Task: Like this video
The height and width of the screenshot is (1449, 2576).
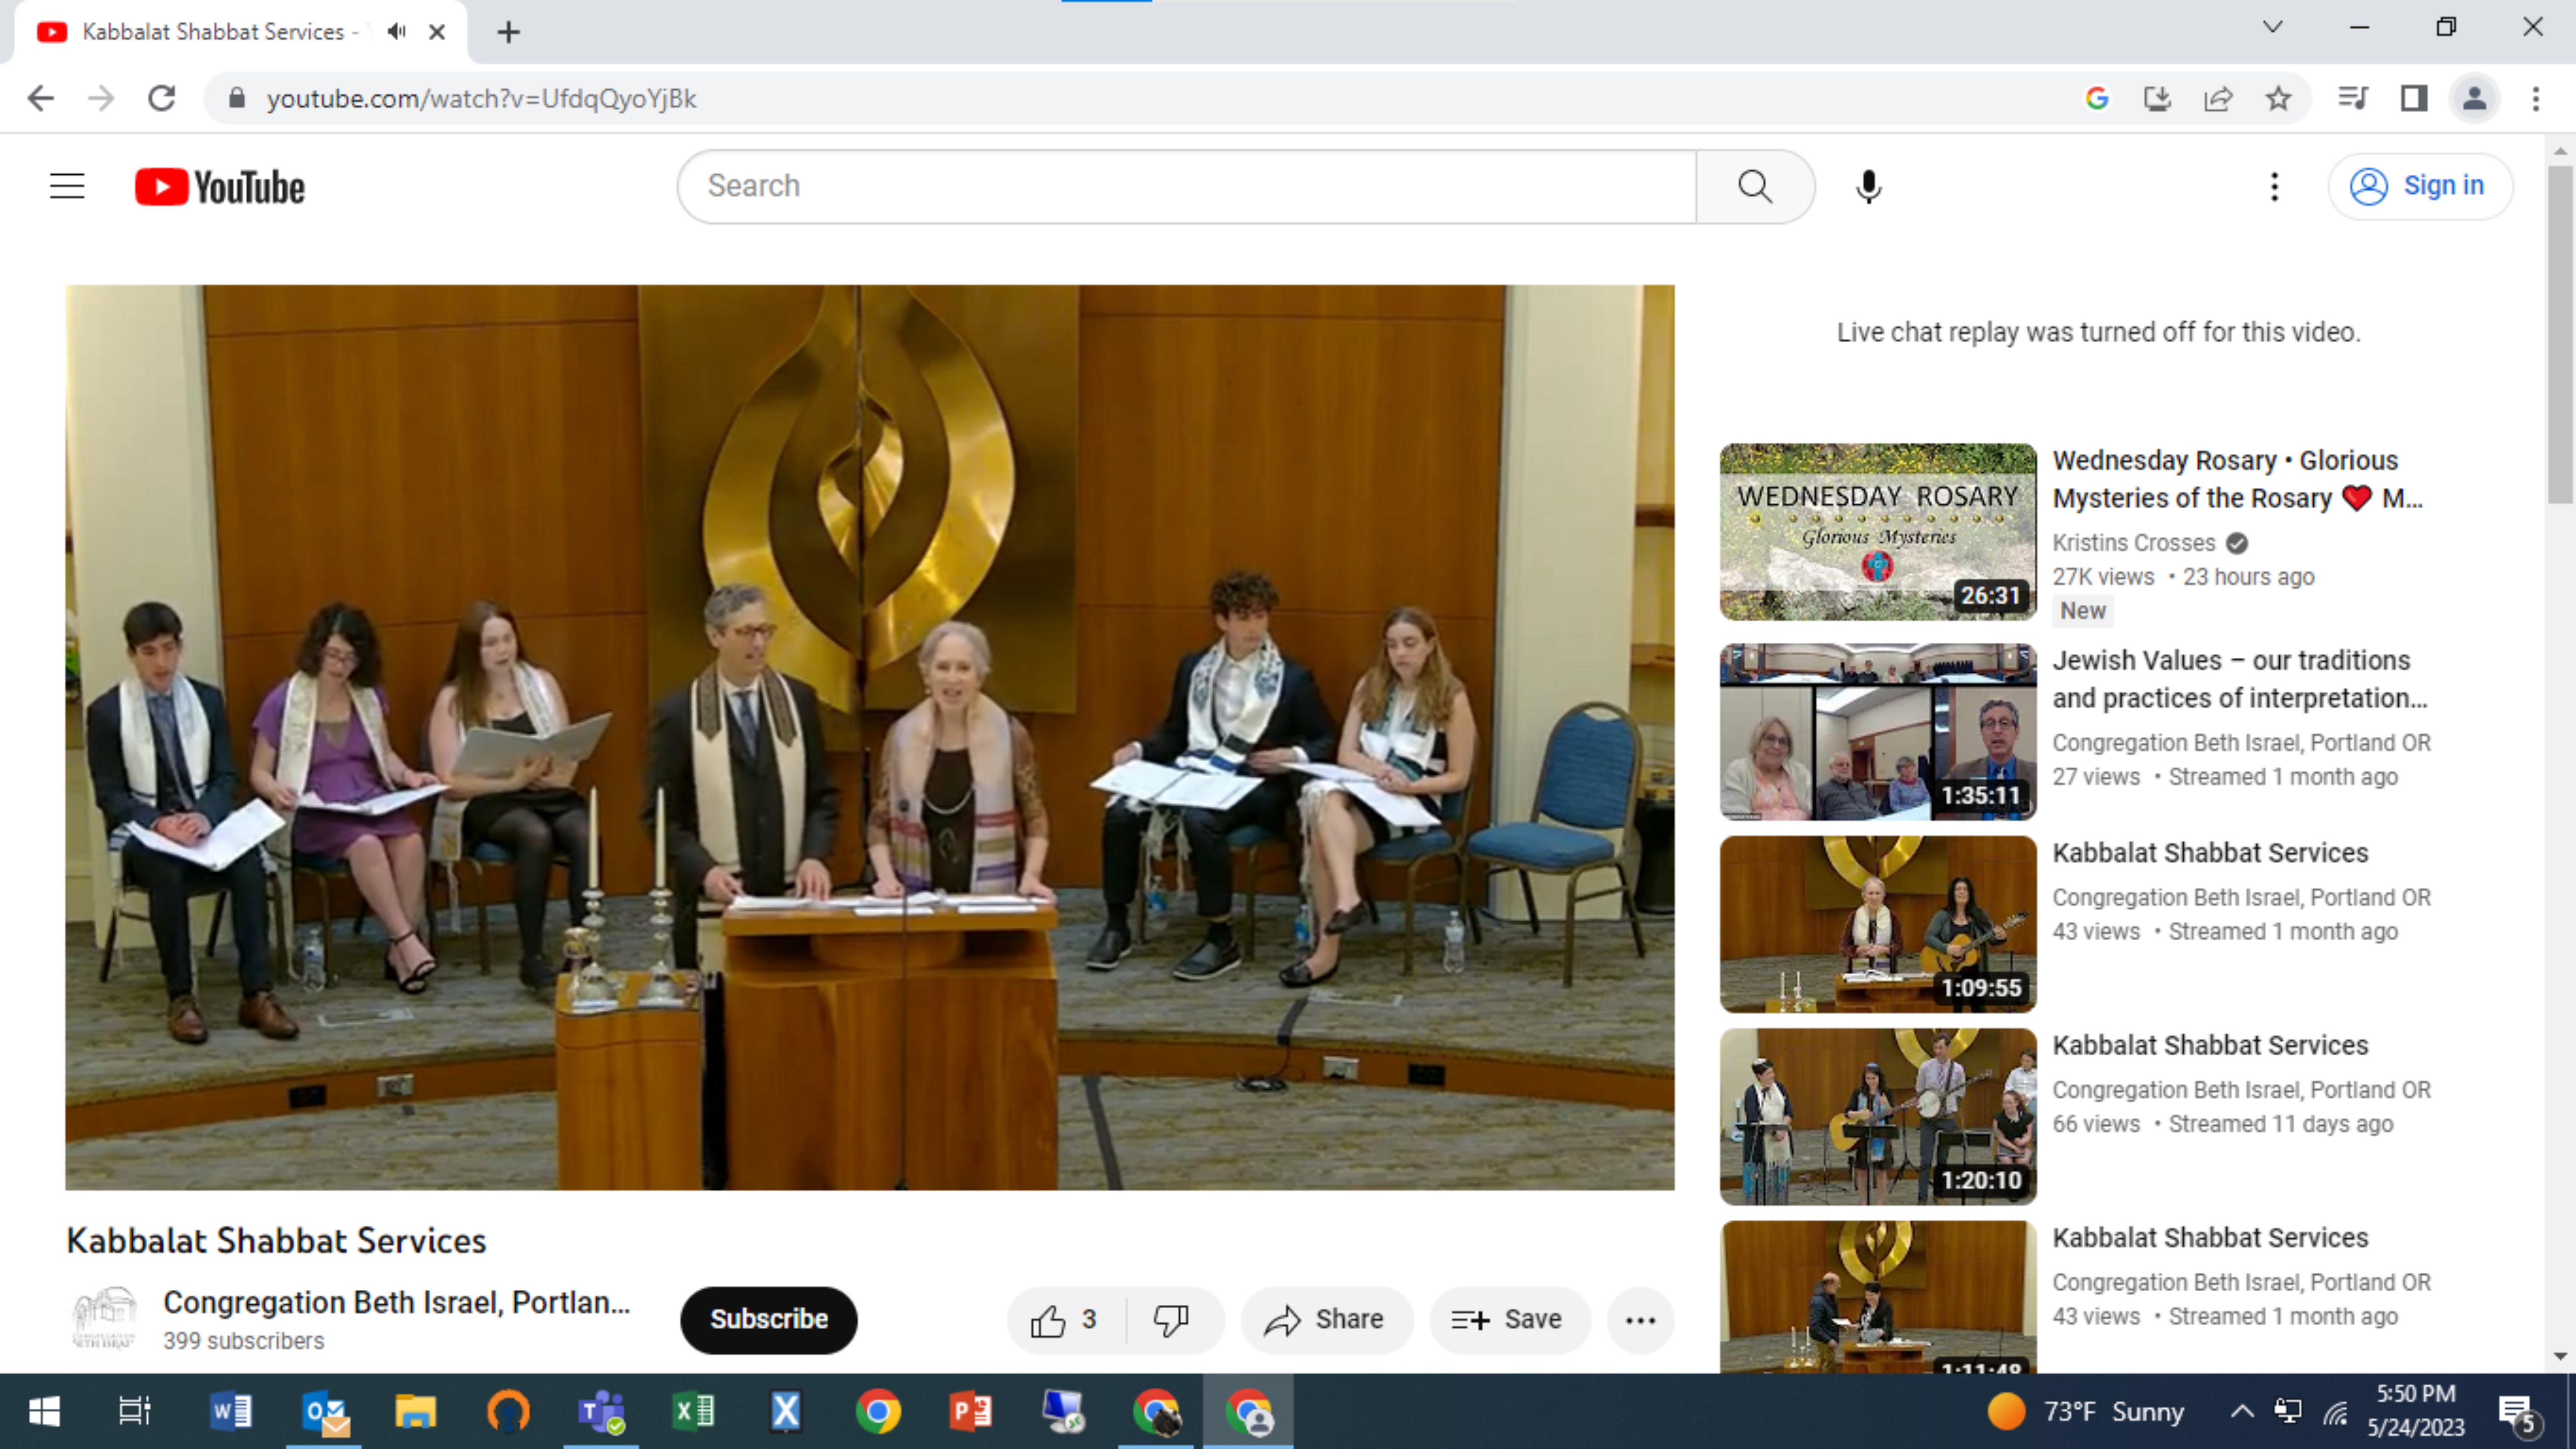Action: tap(1066, 1320)
